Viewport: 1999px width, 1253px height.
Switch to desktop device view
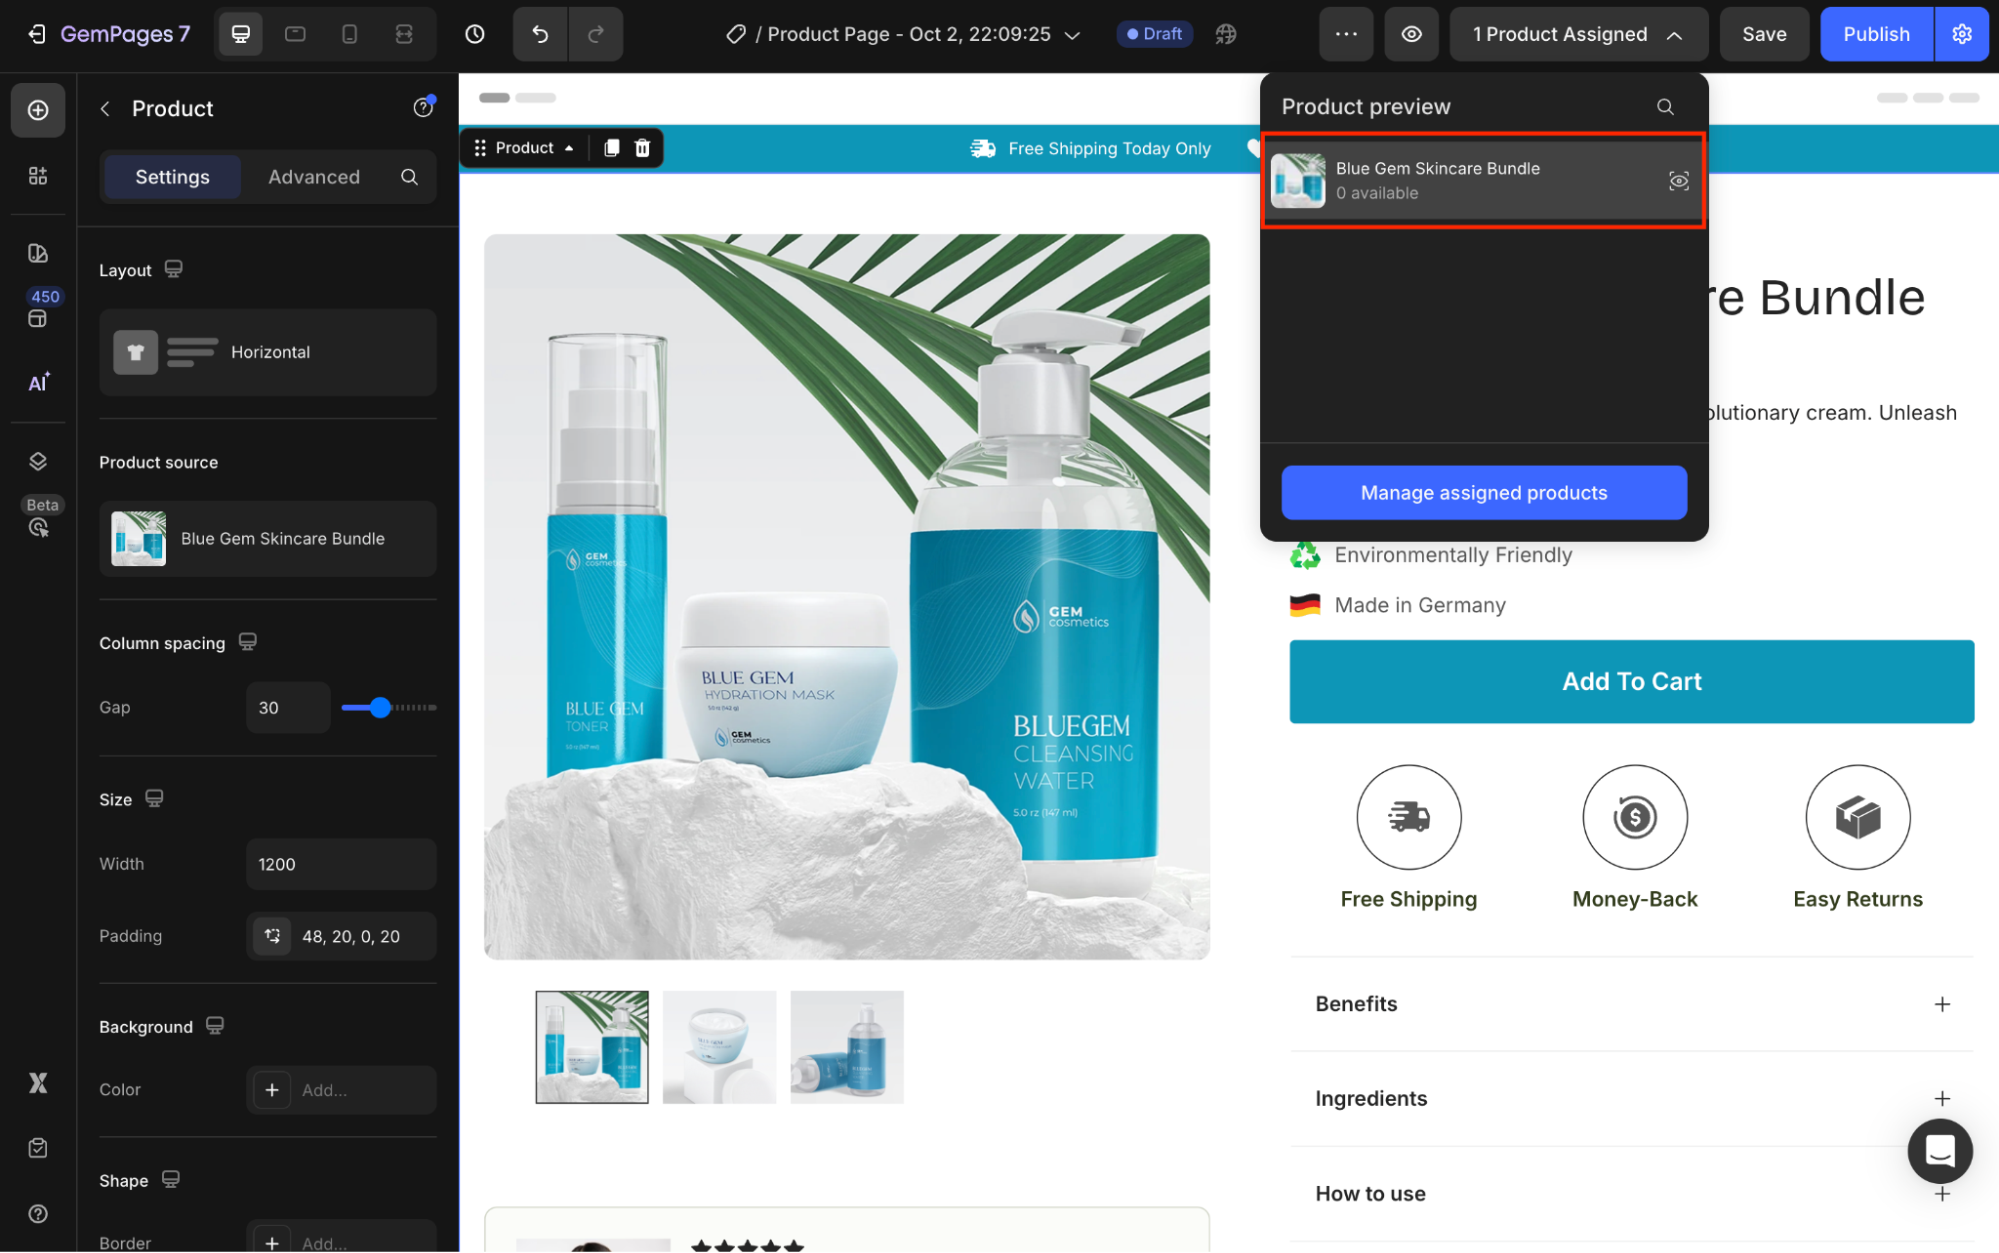pyautogui.click(x=241, y=34)
